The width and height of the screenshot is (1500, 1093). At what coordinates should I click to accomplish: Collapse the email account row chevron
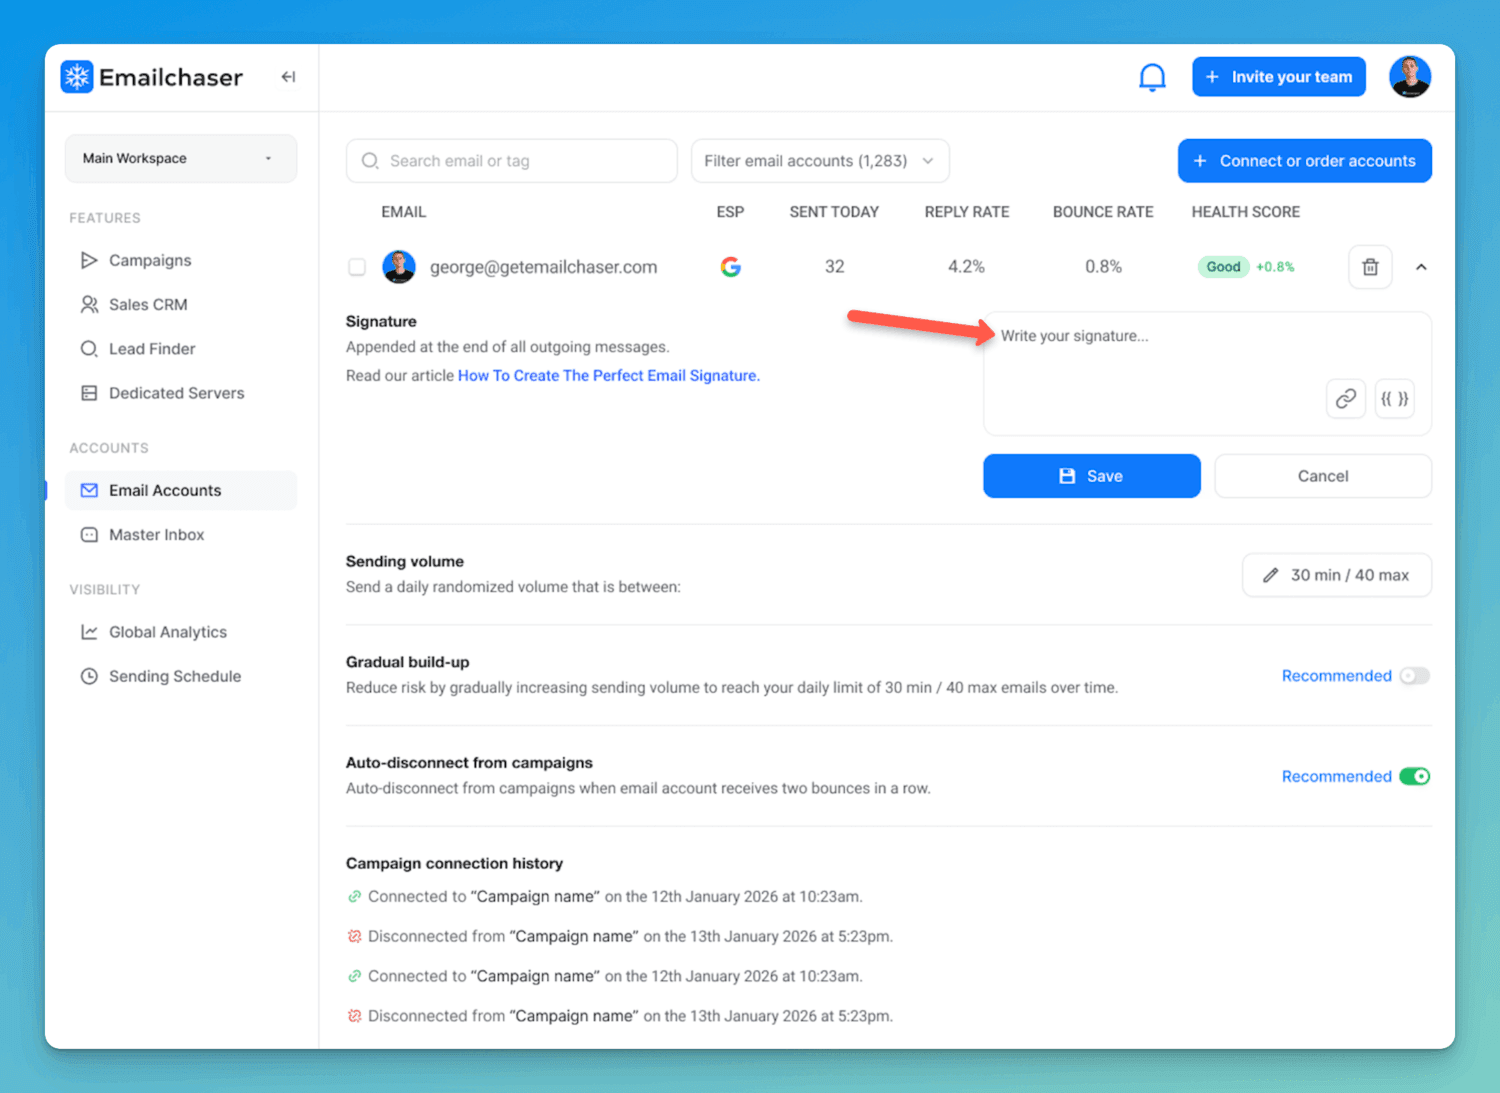pos(1421,267)
